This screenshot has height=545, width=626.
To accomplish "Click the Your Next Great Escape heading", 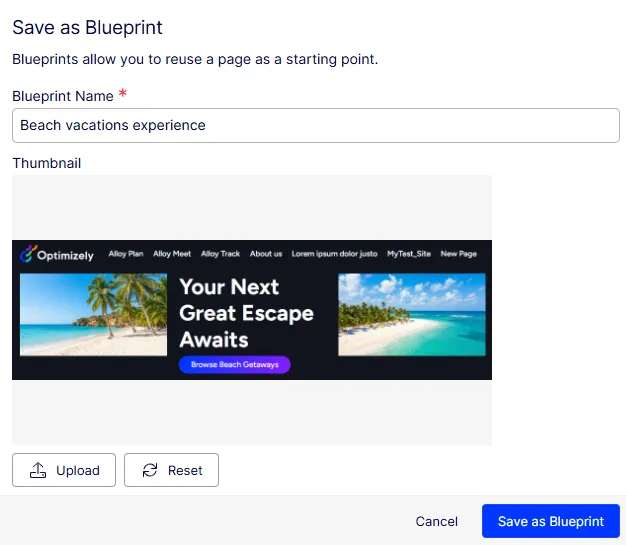I will (246, 313).
